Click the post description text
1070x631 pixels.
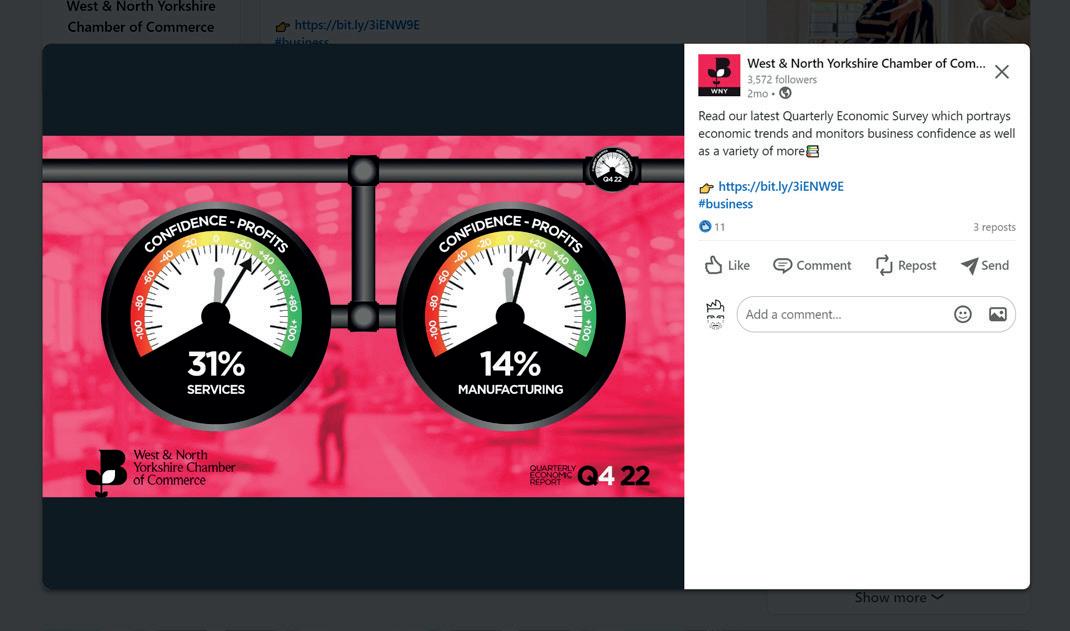[856, 134]
